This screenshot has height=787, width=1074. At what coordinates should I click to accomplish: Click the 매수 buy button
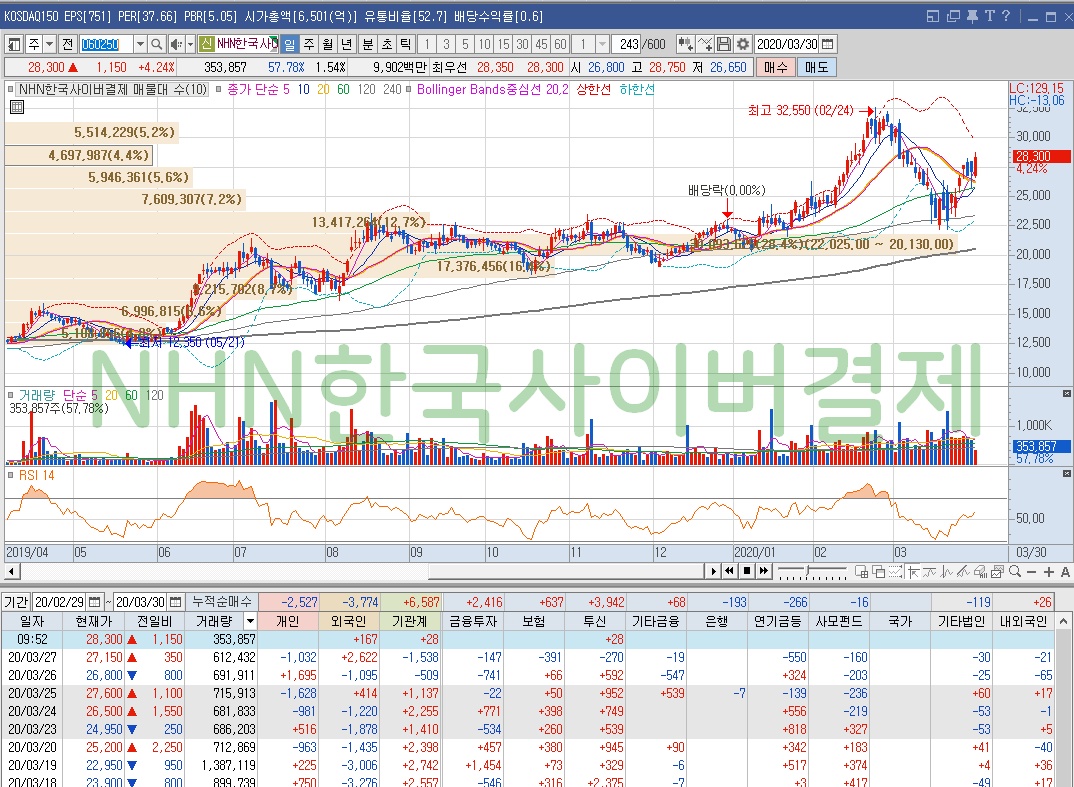coord(776,67)
